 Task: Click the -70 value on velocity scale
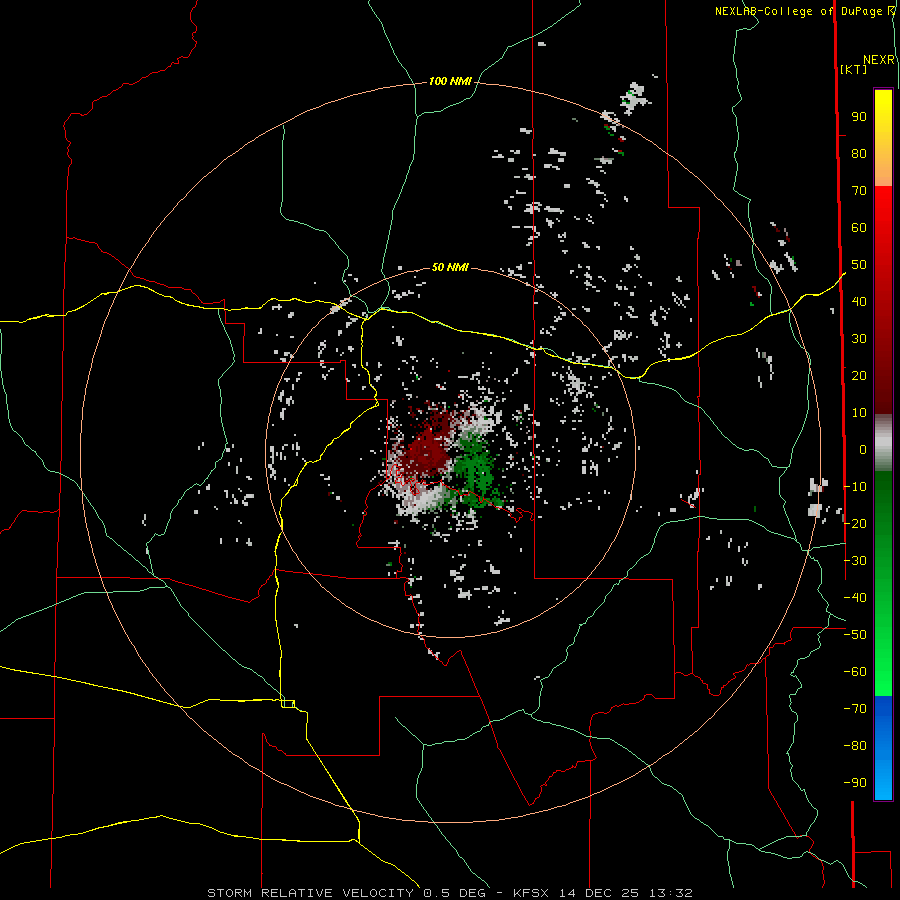tap(855, 709)
